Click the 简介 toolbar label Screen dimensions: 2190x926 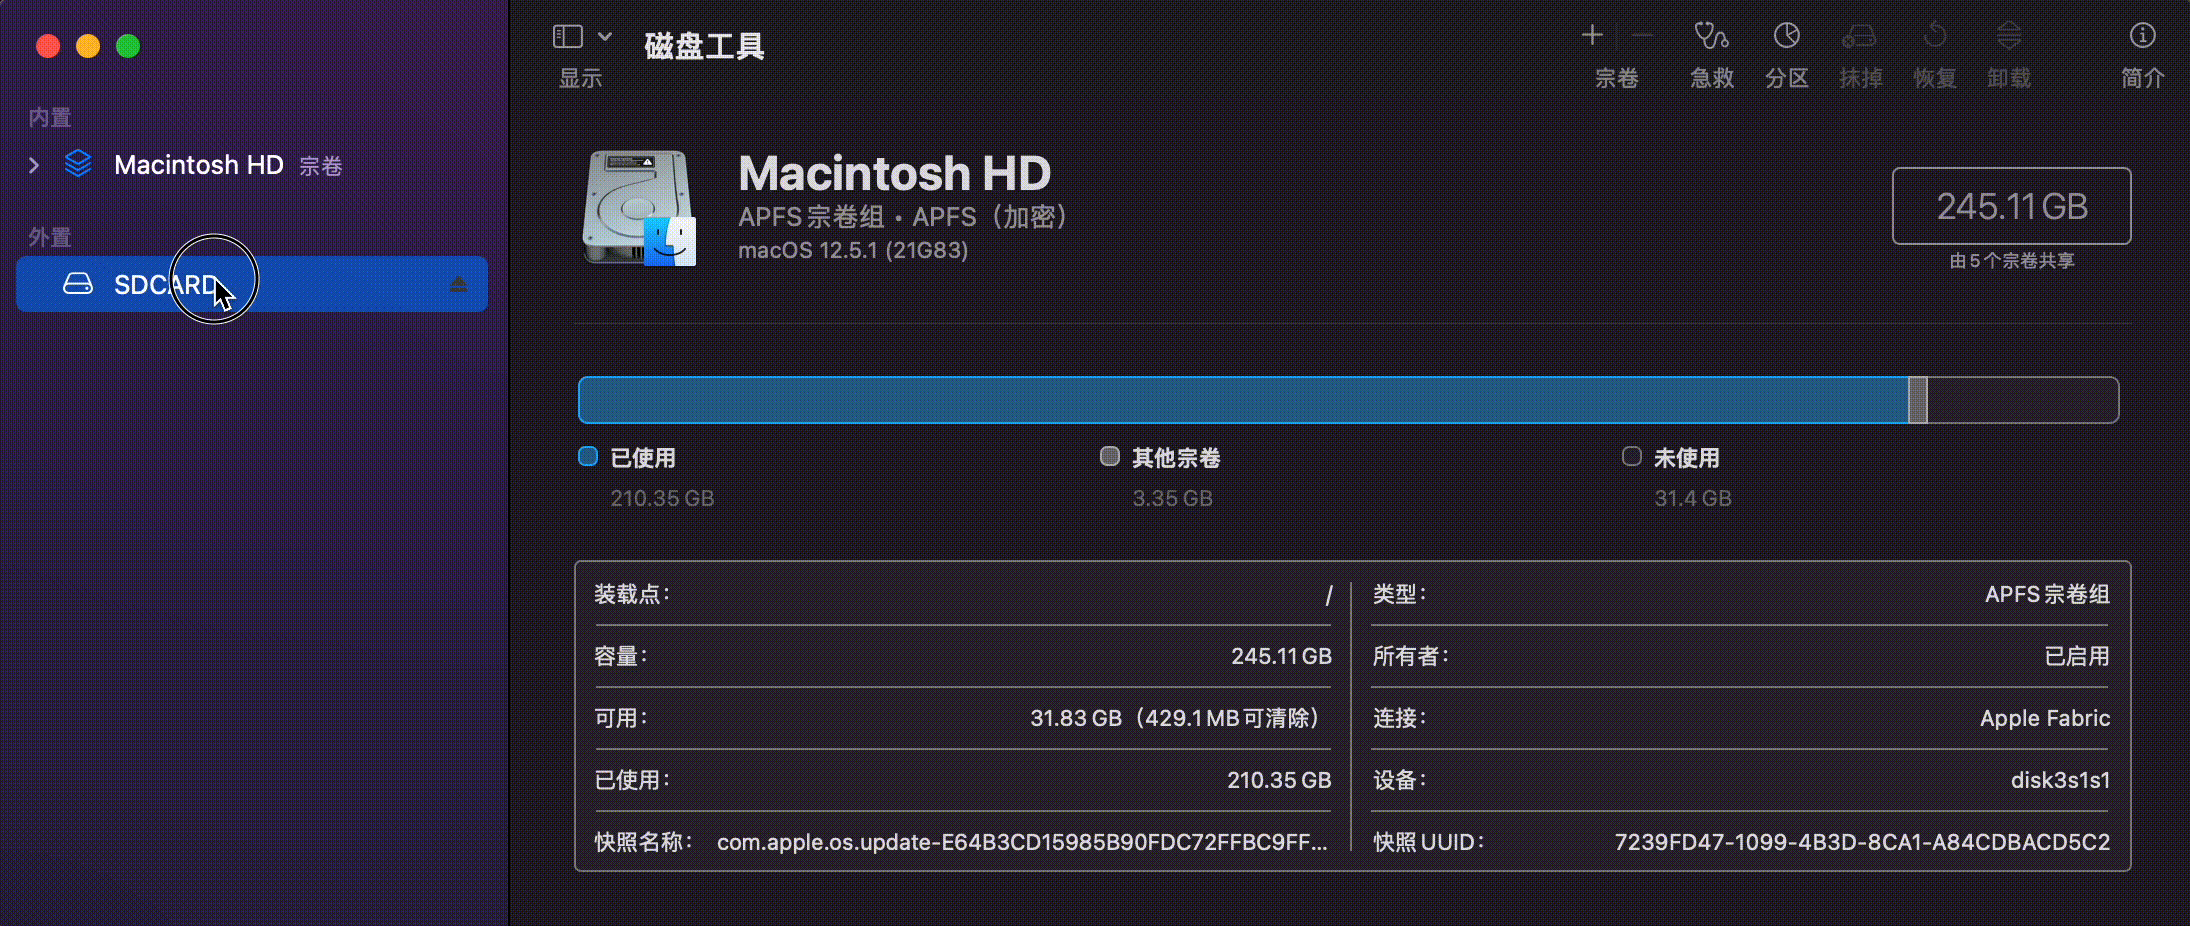2143,78
